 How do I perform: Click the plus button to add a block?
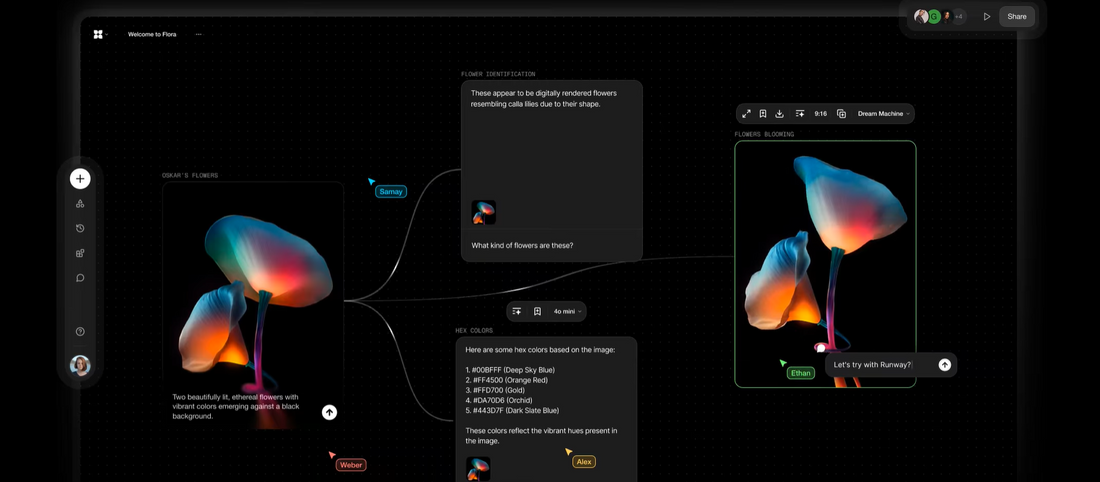(80, 179)
